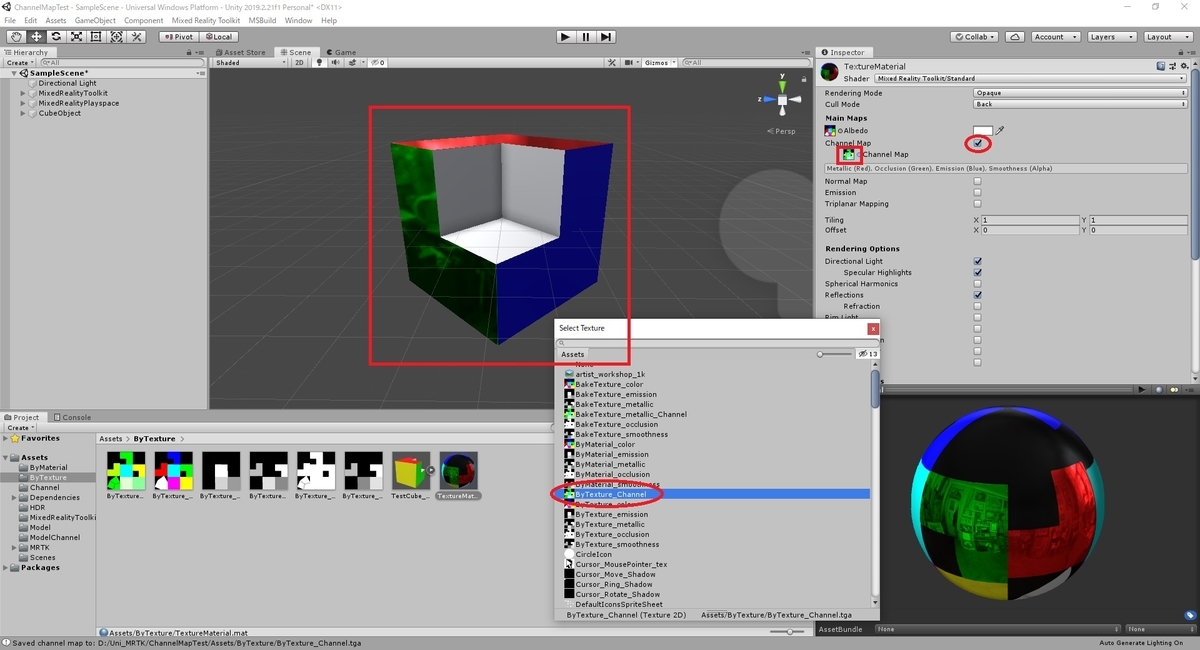Expand MixedRealityToolkit in Hierarchy
The image size is (1200, 650).
pos(23,93)
